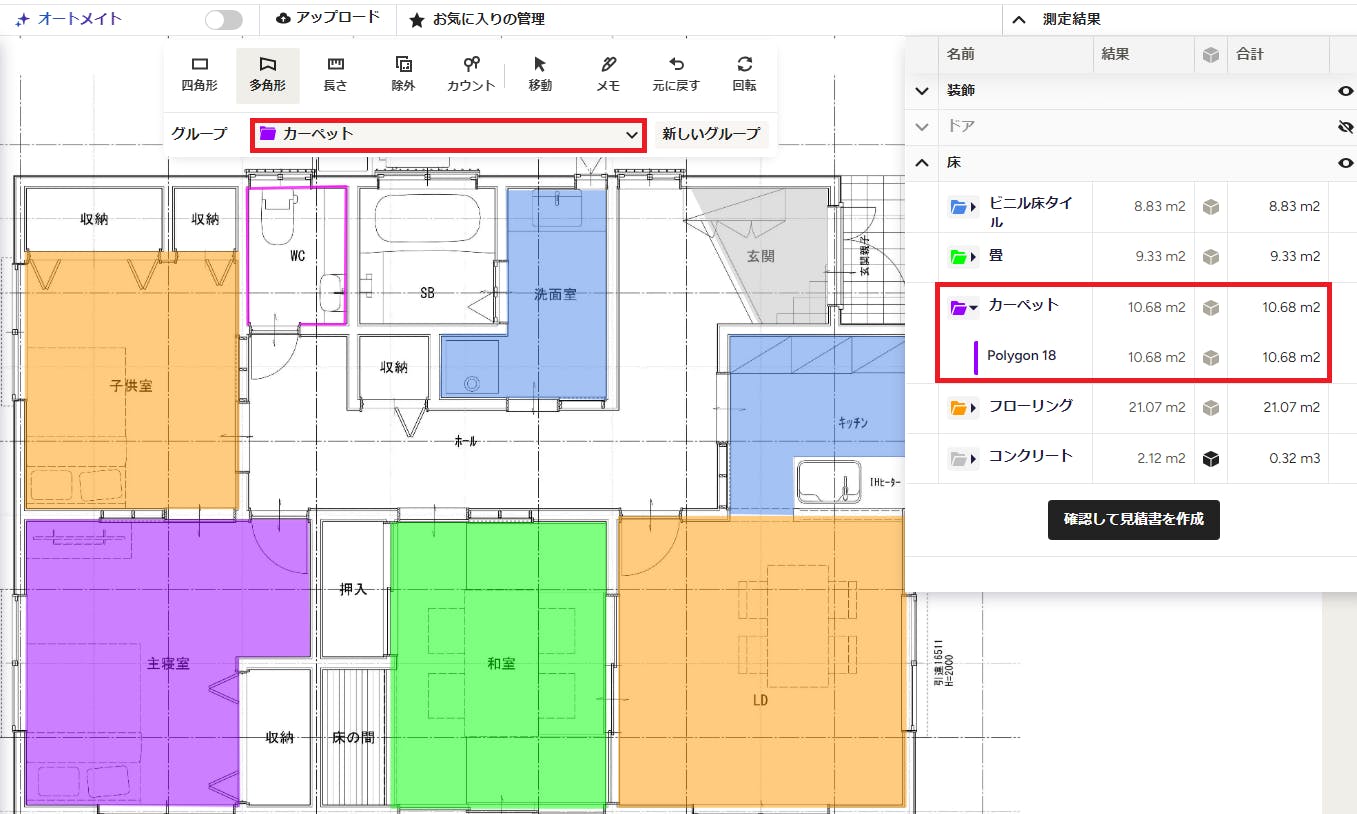
Task: Toggle the オートメイト switch
Action: pyautogui.click(x=223, y=20)
